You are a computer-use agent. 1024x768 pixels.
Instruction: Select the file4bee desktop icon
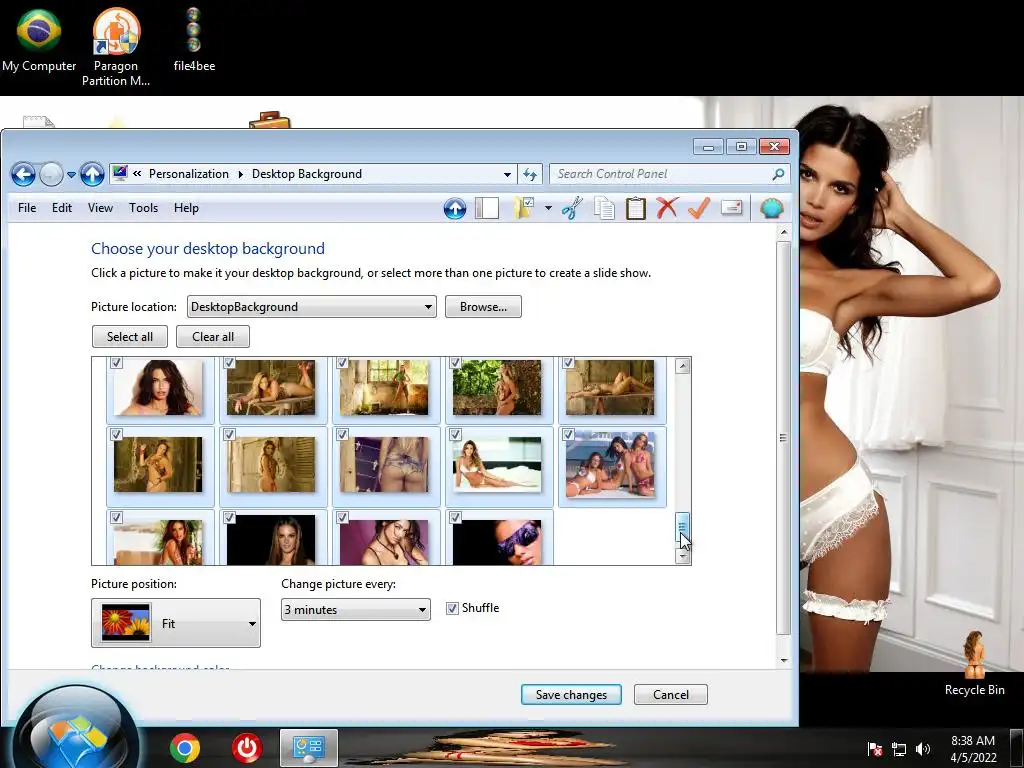194,39
